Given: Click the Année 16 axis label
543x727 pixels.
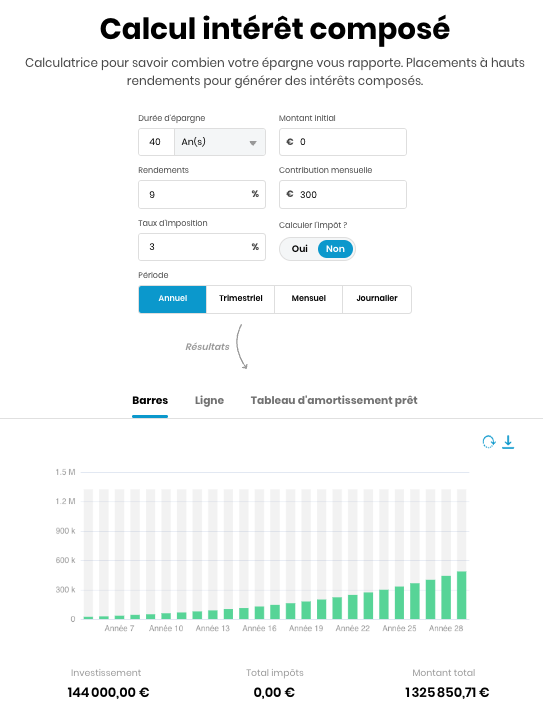Looking at the screenshot, I should point(259,628).
